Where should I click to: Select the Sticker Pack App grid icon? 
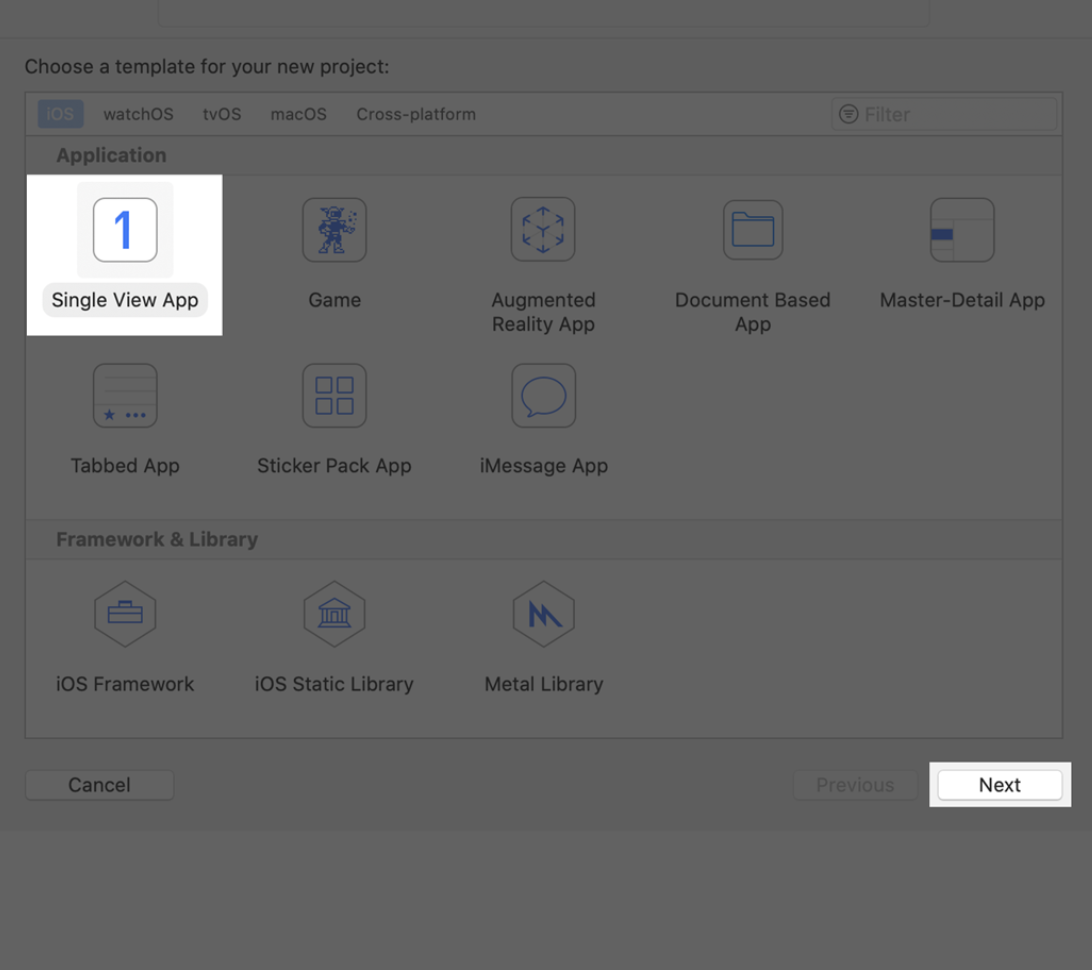point(334,396)
